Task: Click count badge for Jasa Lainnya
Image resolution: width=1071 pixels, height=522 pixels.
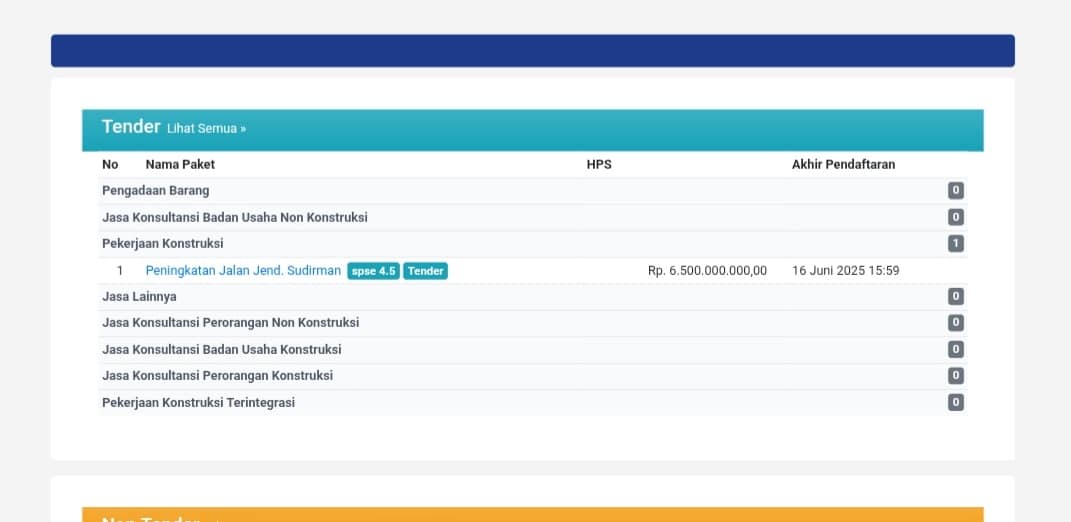Action: coord(956,297)
